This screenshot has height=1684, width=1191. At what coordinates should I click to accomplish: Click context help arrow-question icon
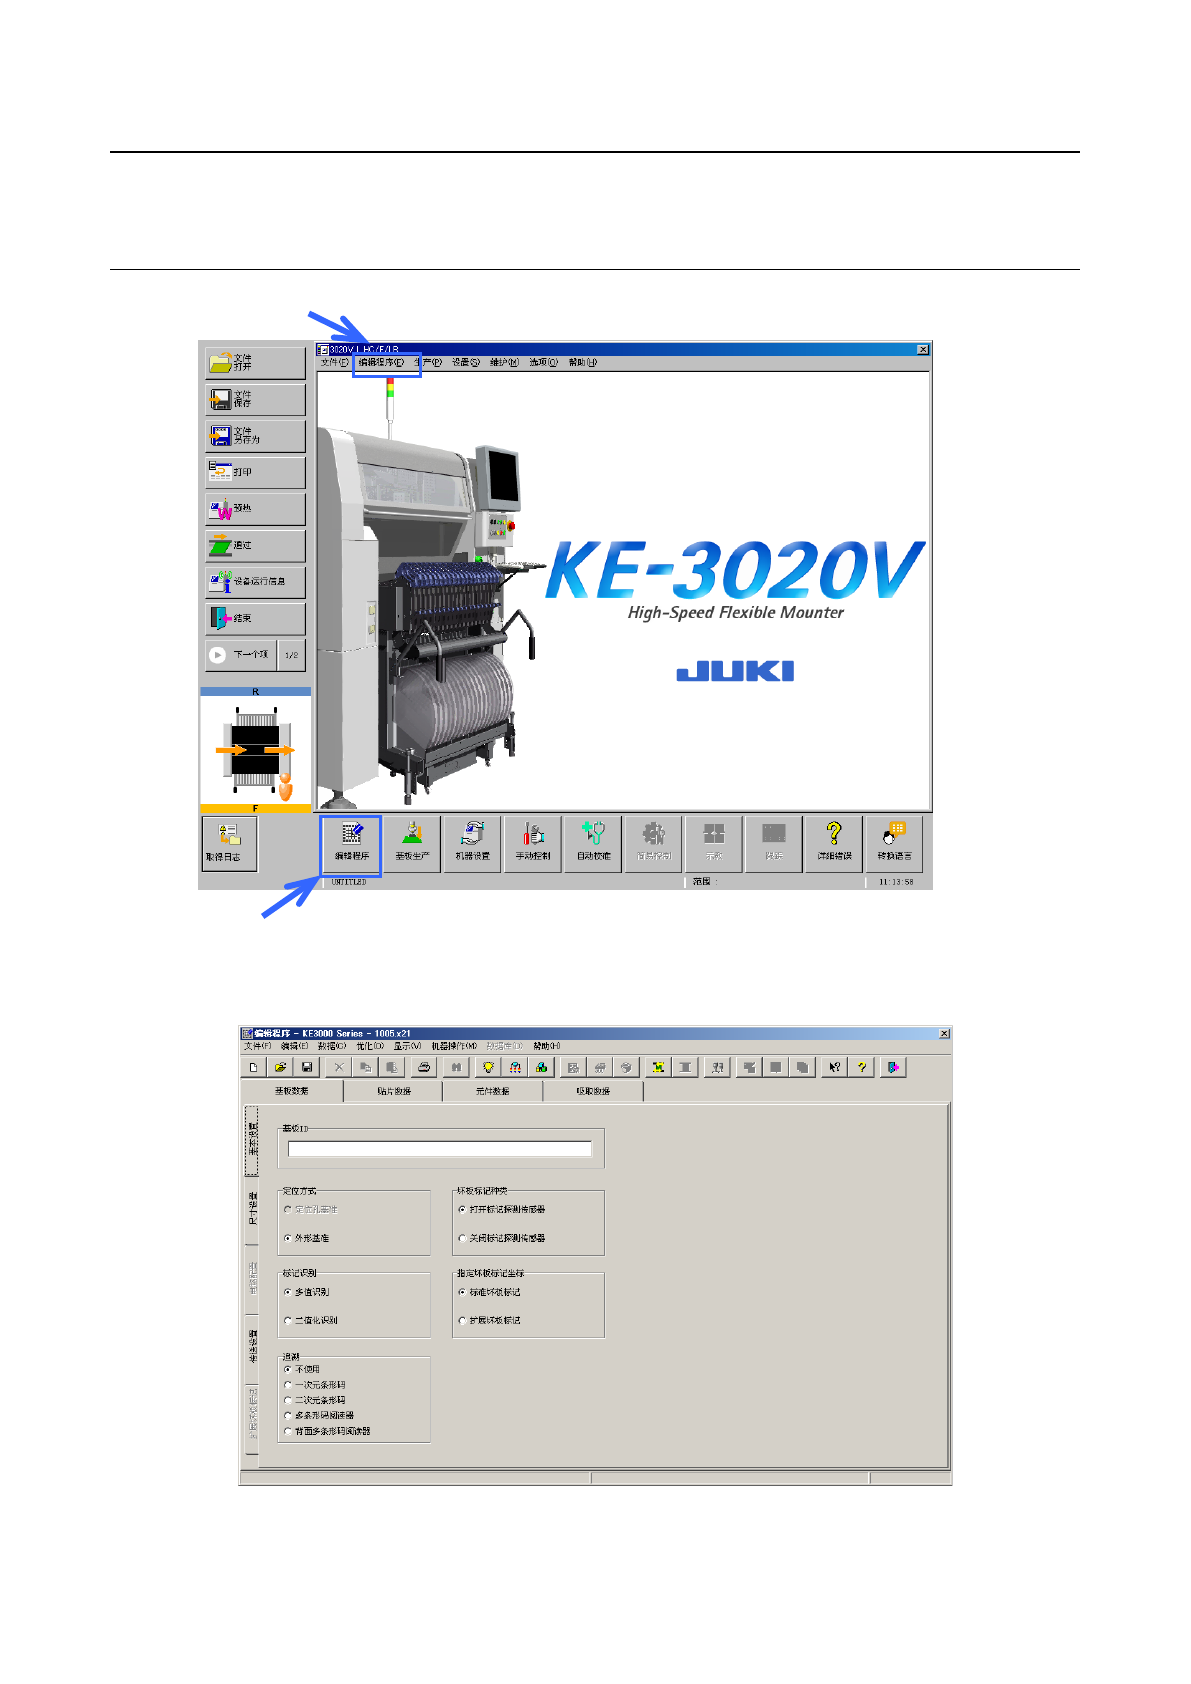pyautogui.click(x=834, y=1067)
